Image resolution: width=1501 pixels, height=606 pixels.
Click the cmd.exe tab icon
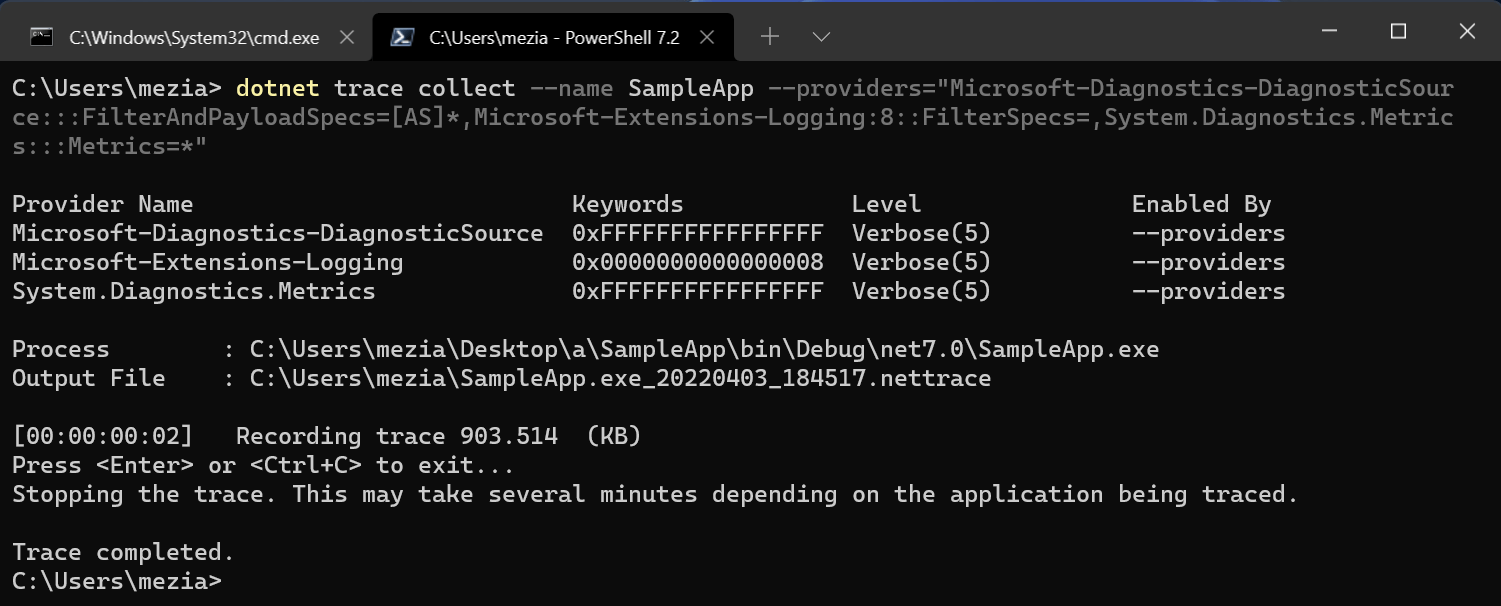[41, 37]
